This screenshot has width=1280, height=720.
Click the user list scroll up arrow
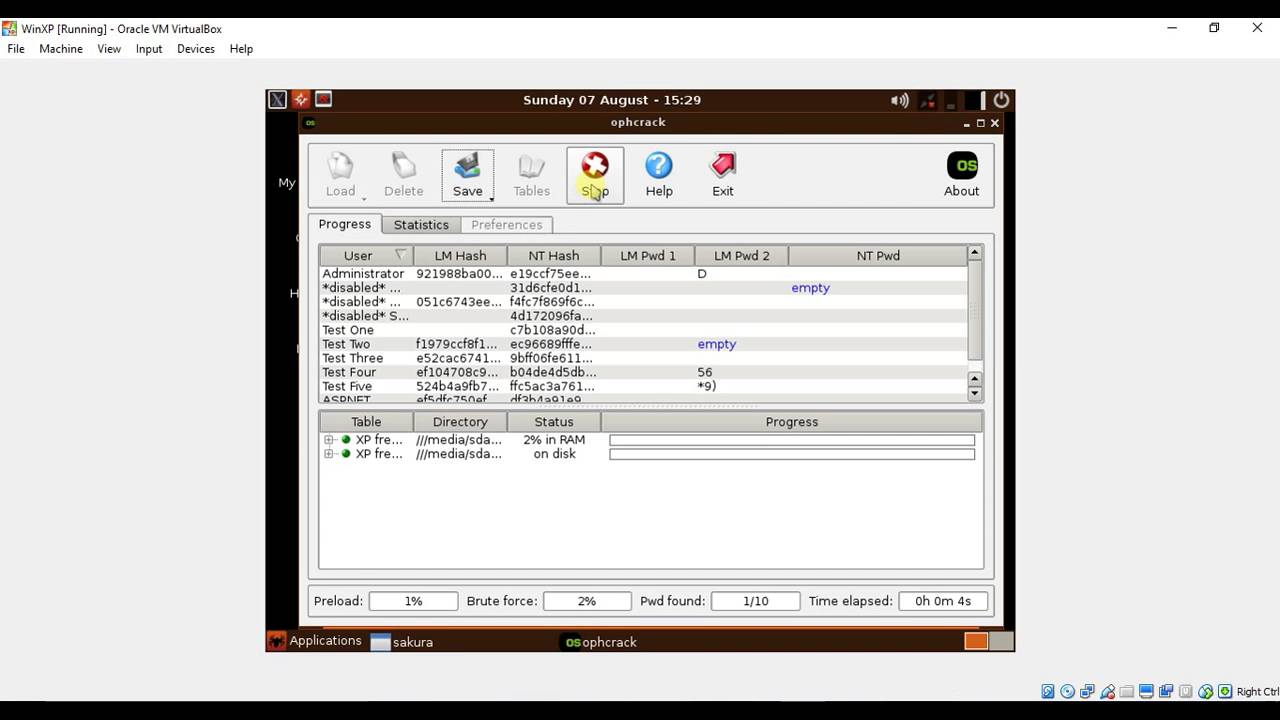[975, 253]
